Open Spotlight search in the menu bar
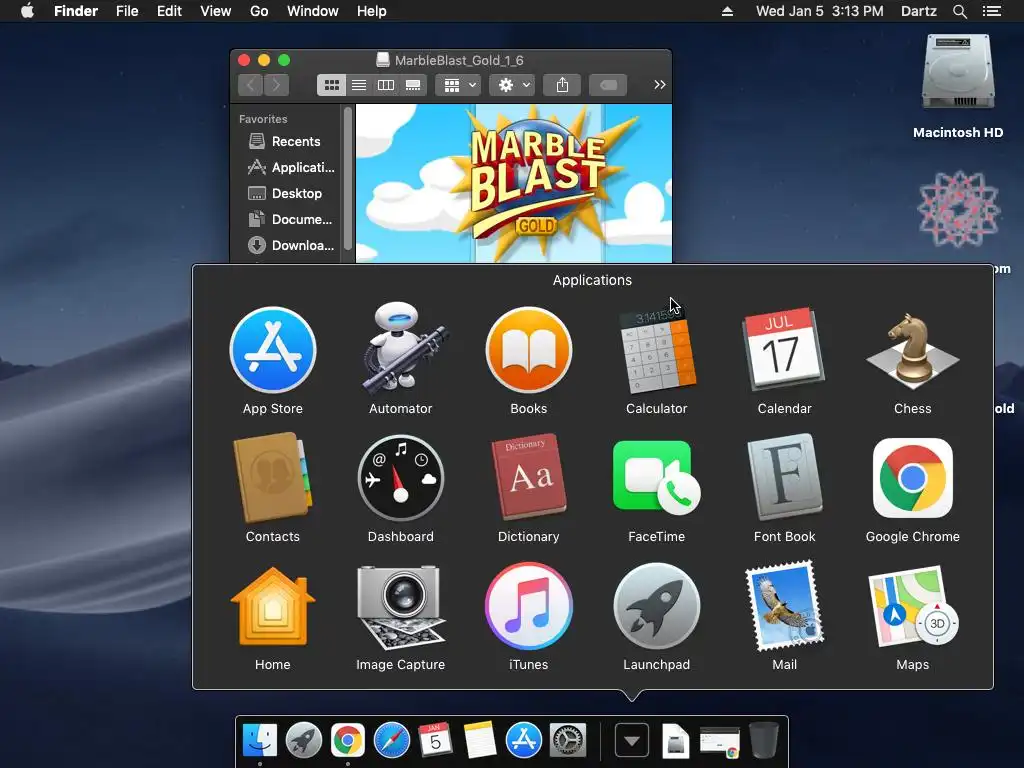 (960, 11)
